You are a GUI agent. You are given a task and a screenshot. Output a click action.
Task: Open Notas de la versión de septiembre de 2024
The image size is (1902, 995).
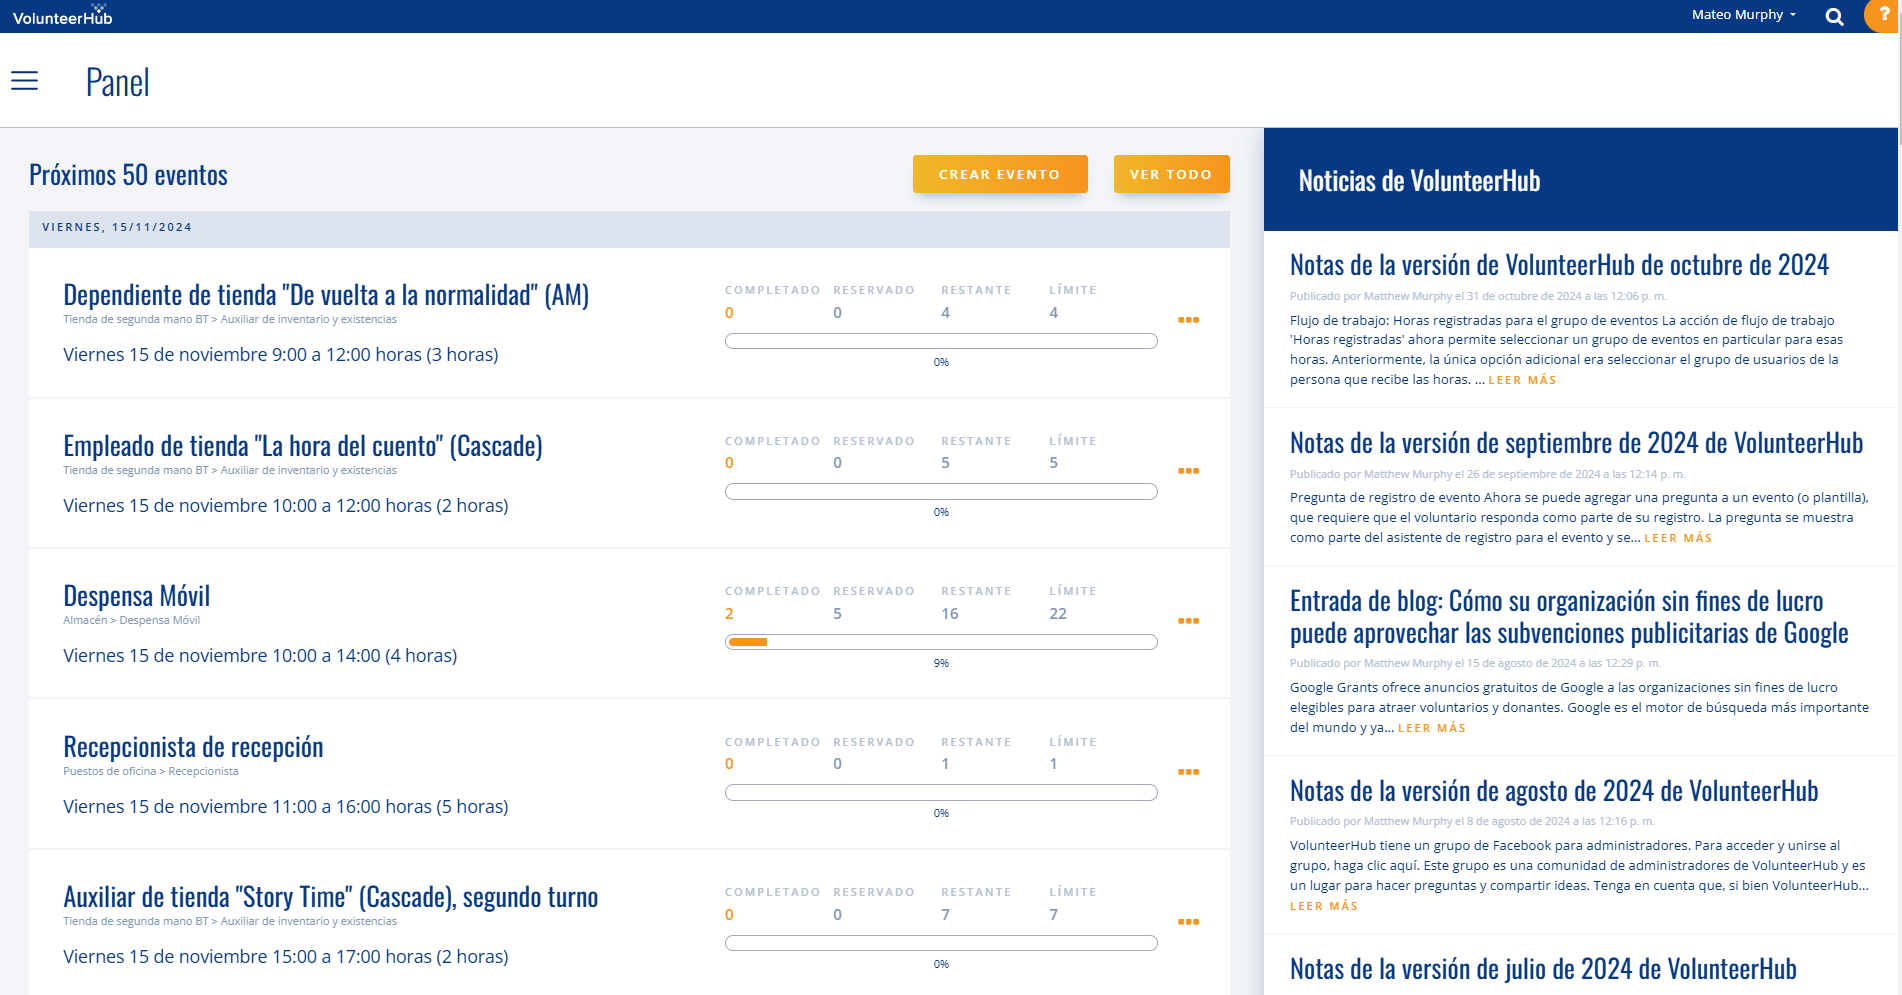pyautogui.click(x=1576, y=443)
